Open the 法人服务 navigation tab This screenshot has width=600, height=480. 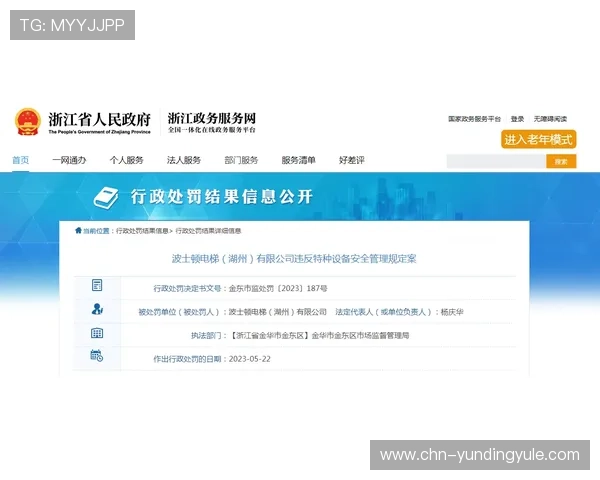tap(184, 160)
